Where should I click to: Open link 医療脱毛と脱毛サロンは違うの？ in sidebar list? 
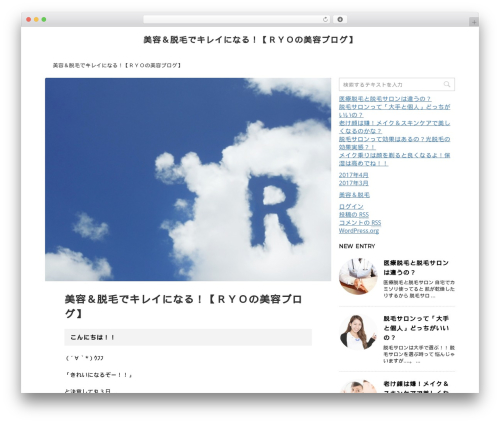click(385, 99)
